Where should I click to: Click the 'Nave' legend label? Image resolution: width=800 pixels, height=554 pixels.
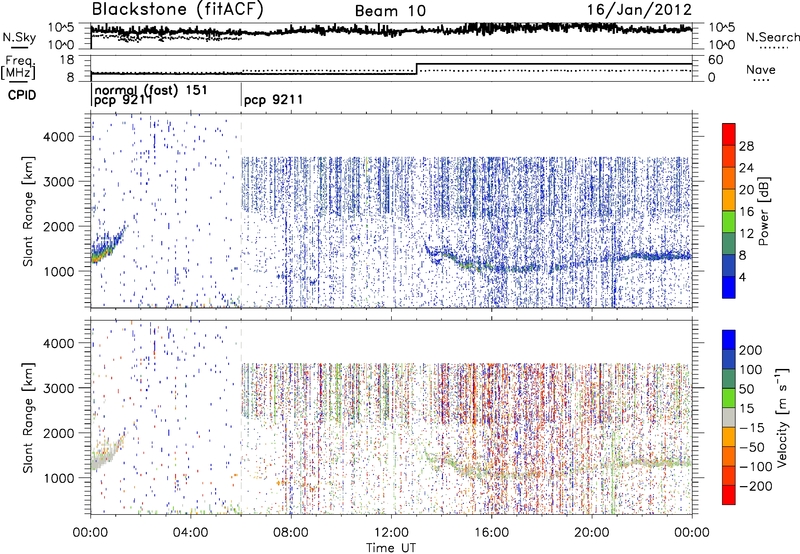[761, 70]
